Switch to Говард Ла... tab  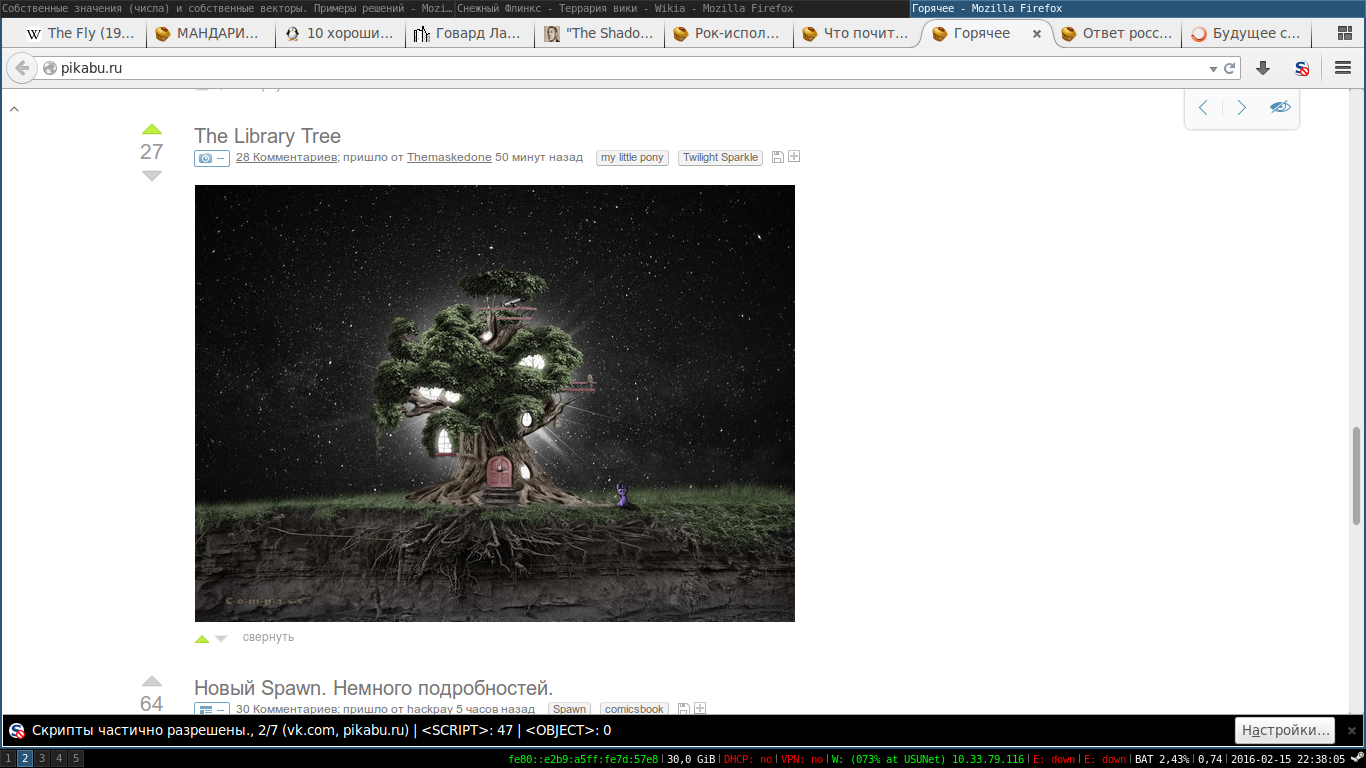coord(469,33)
